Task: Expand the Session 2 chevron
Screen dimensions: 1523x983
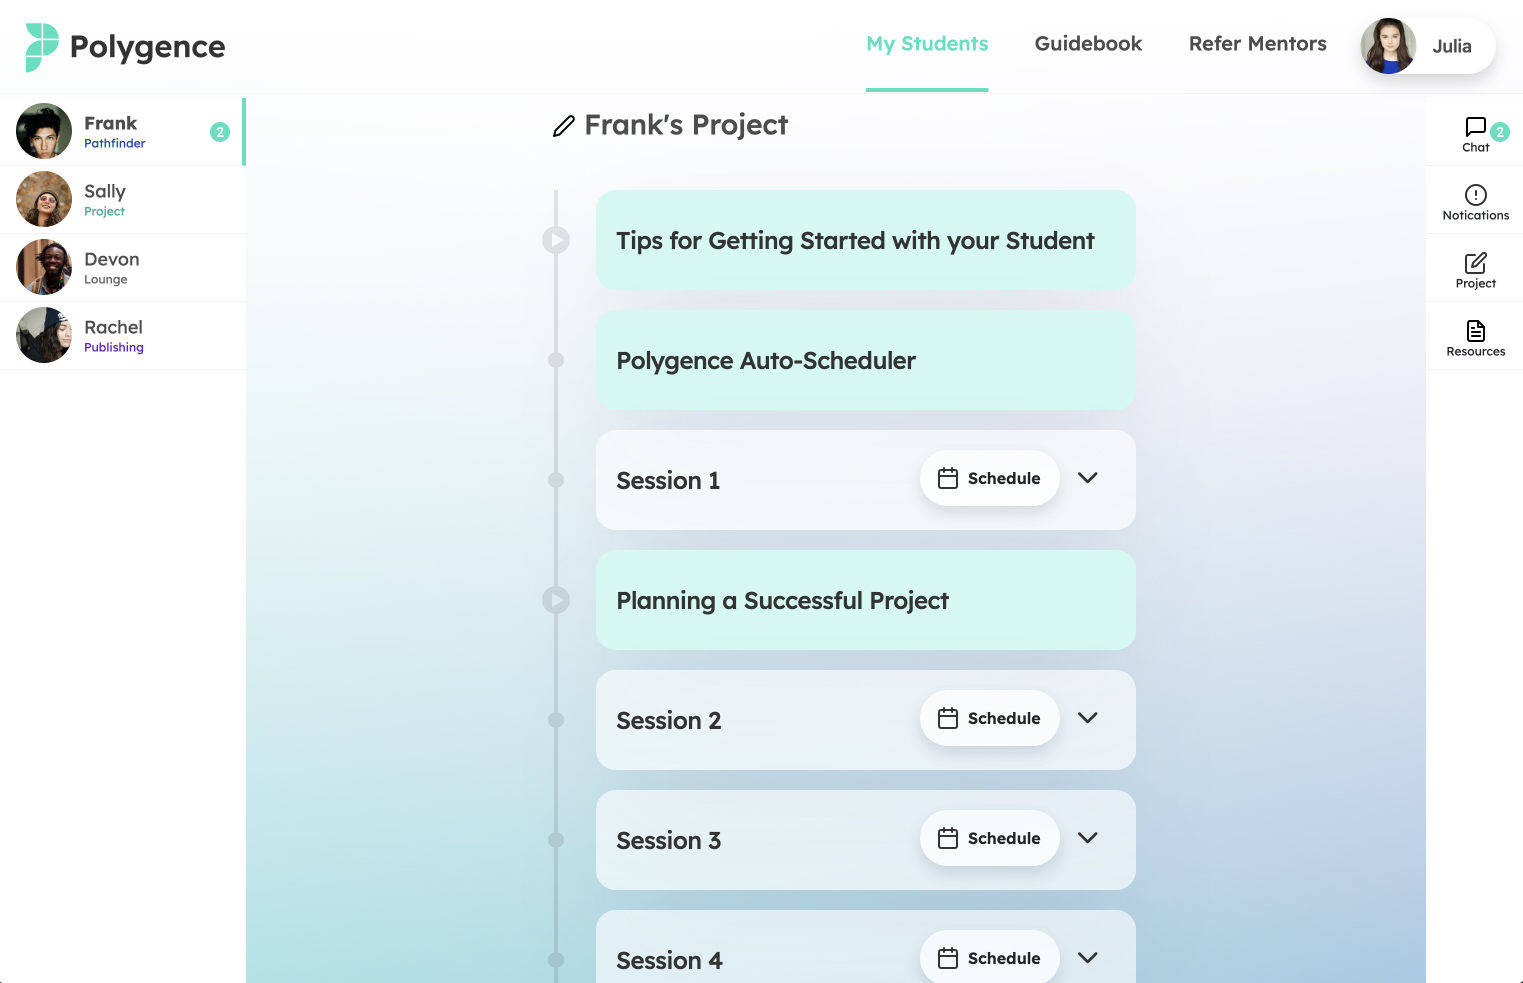Action: click(1088, 718)
